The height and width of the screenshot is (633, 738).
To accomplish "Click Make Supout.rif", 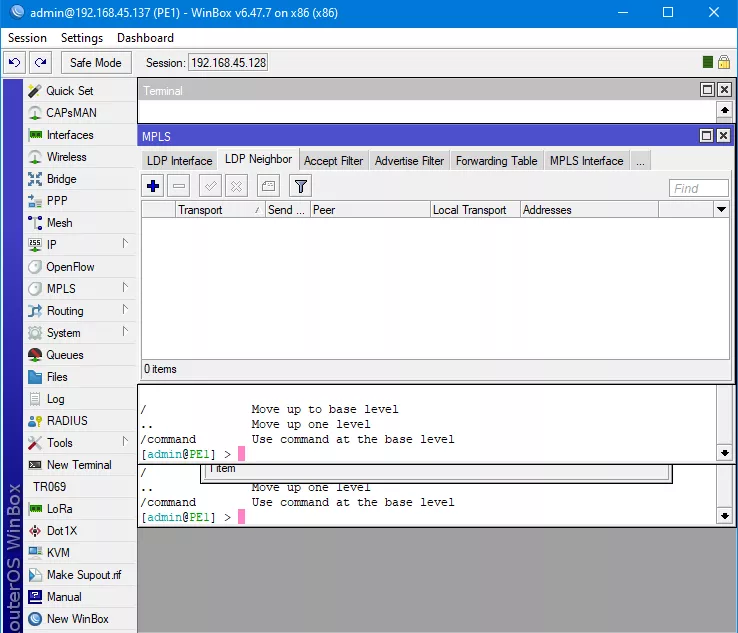I will pos(79,575).
